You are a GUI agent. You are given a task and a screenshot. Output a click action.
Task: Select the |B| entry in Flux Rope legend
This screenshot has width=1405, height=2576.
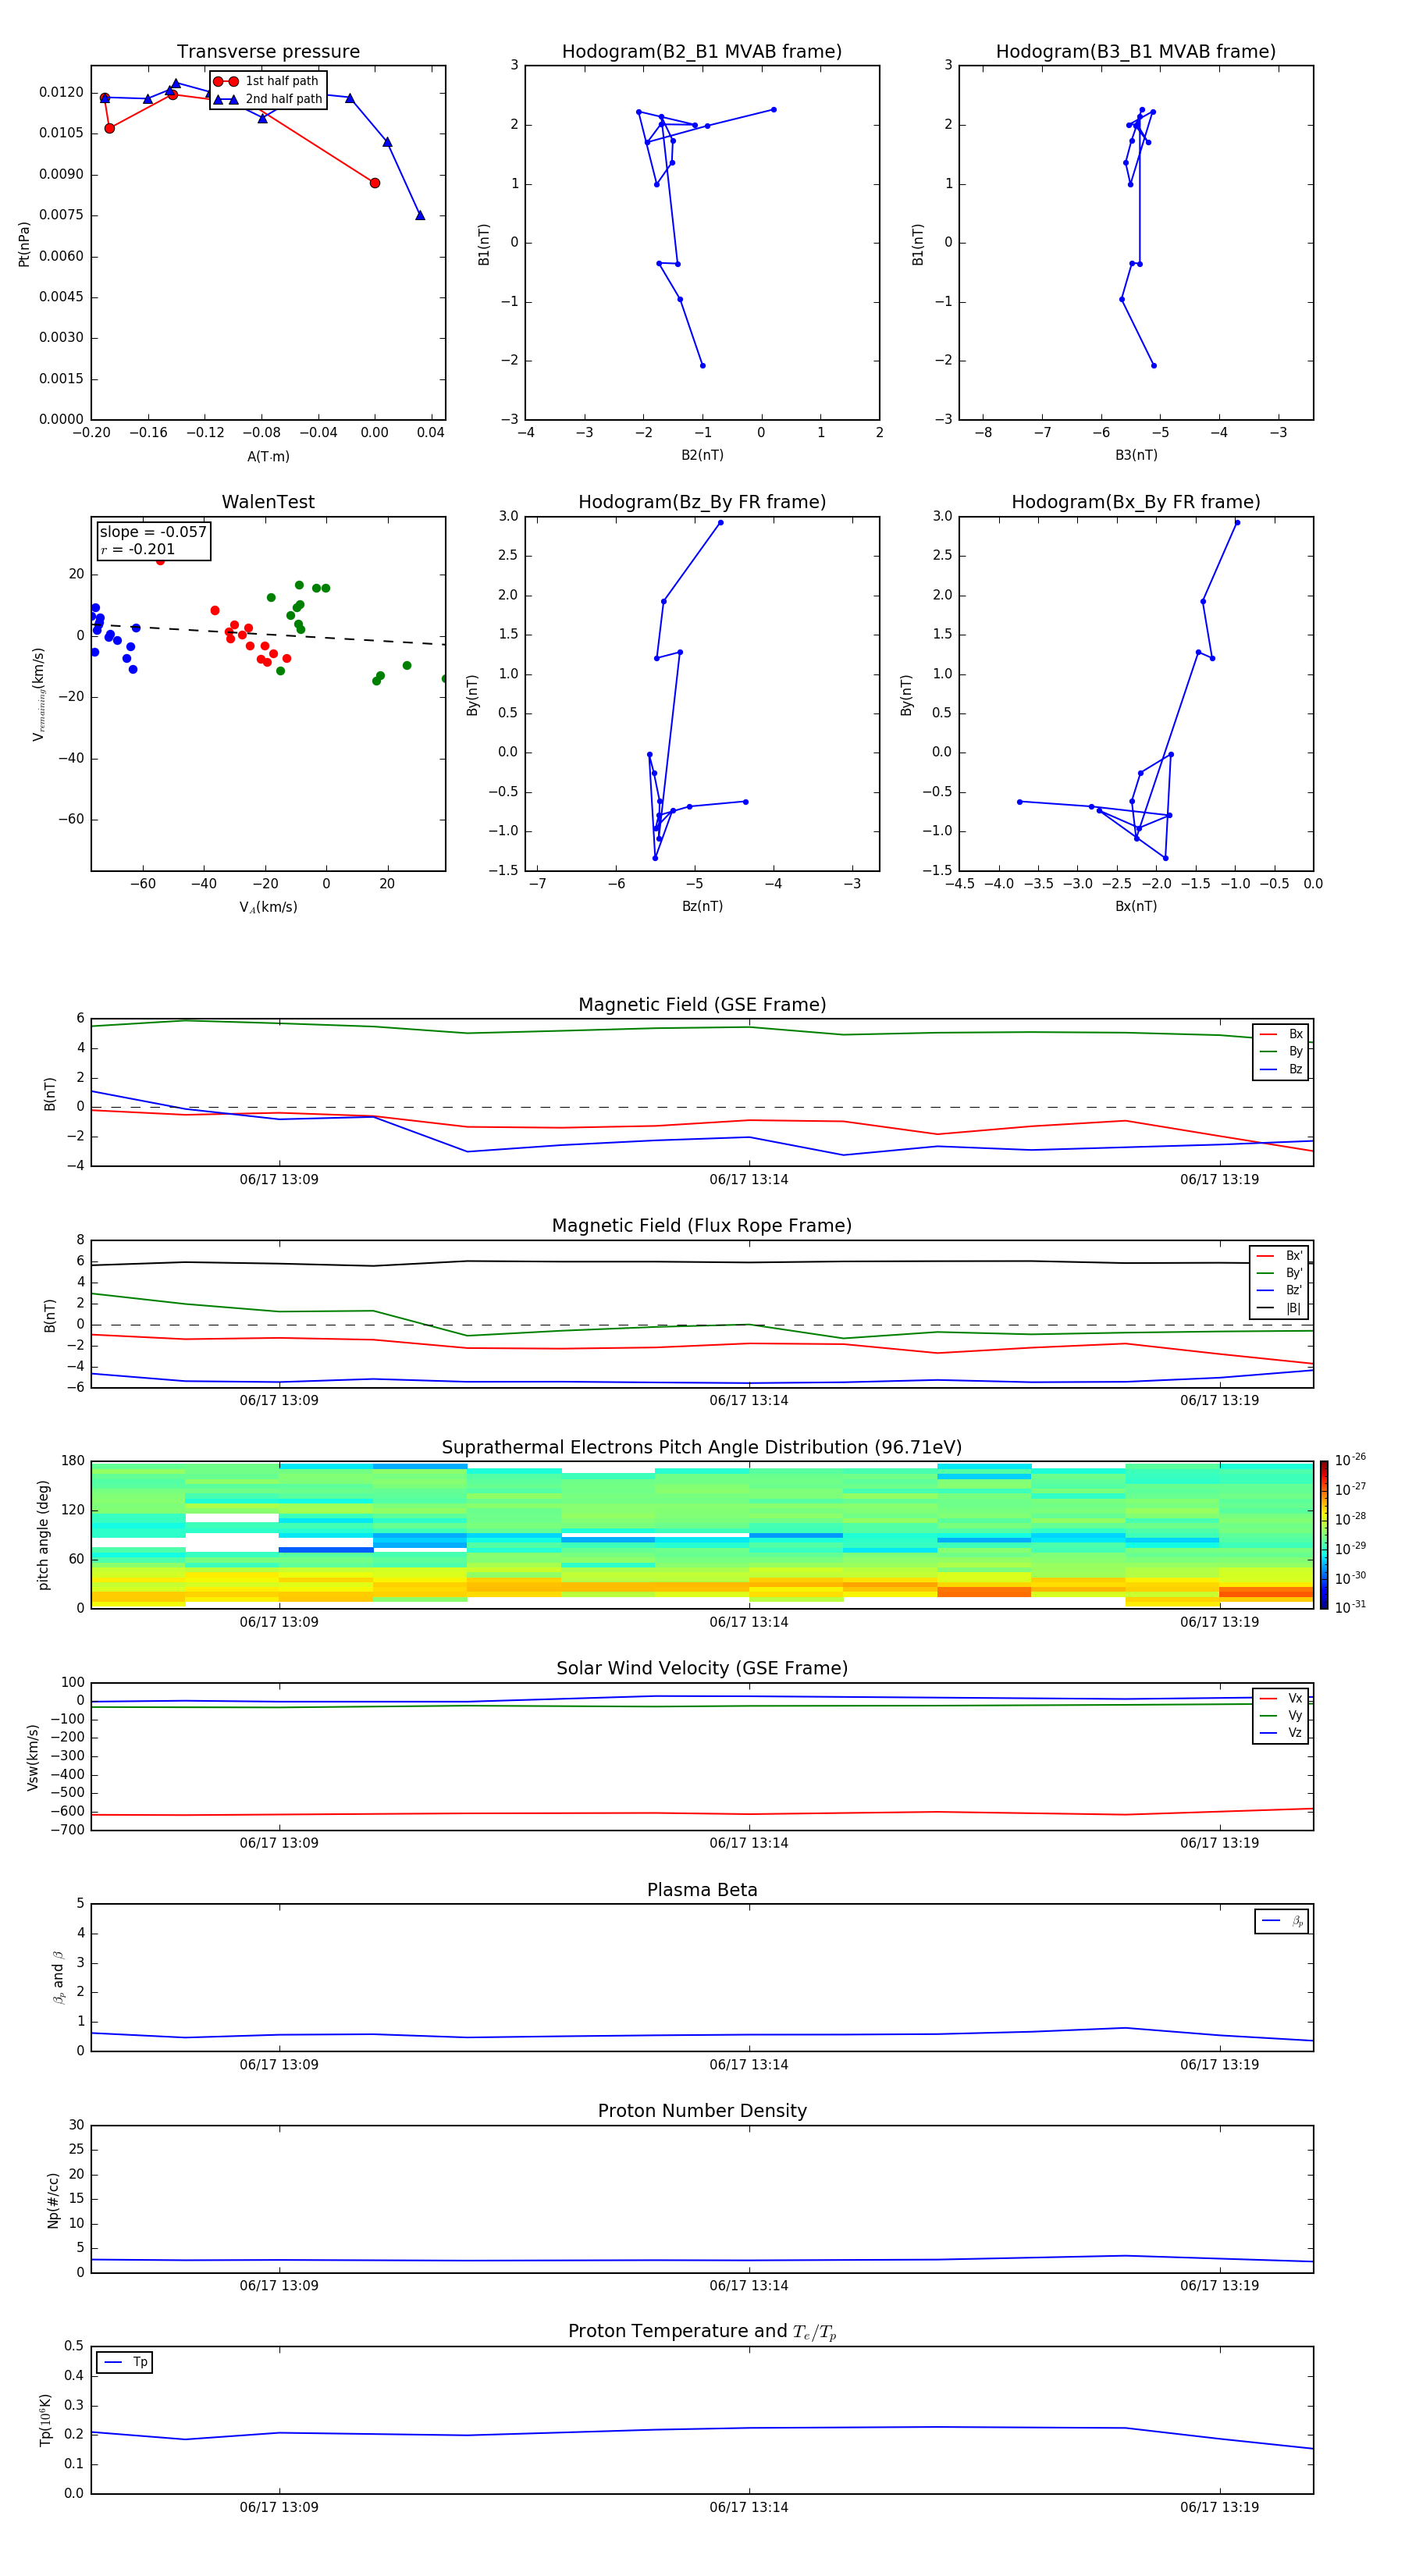click(x=1280, y=1308)
